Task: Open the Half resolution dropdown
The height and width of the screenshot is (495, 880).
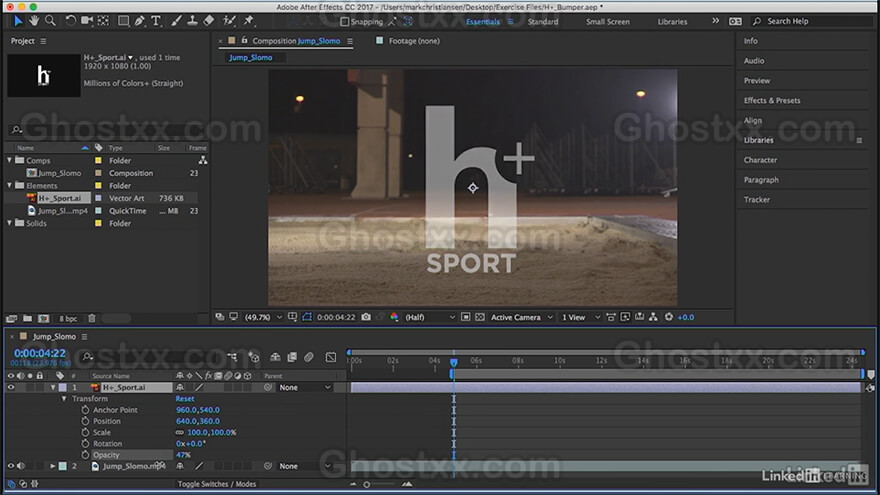Action: click(x=429, y=317)
